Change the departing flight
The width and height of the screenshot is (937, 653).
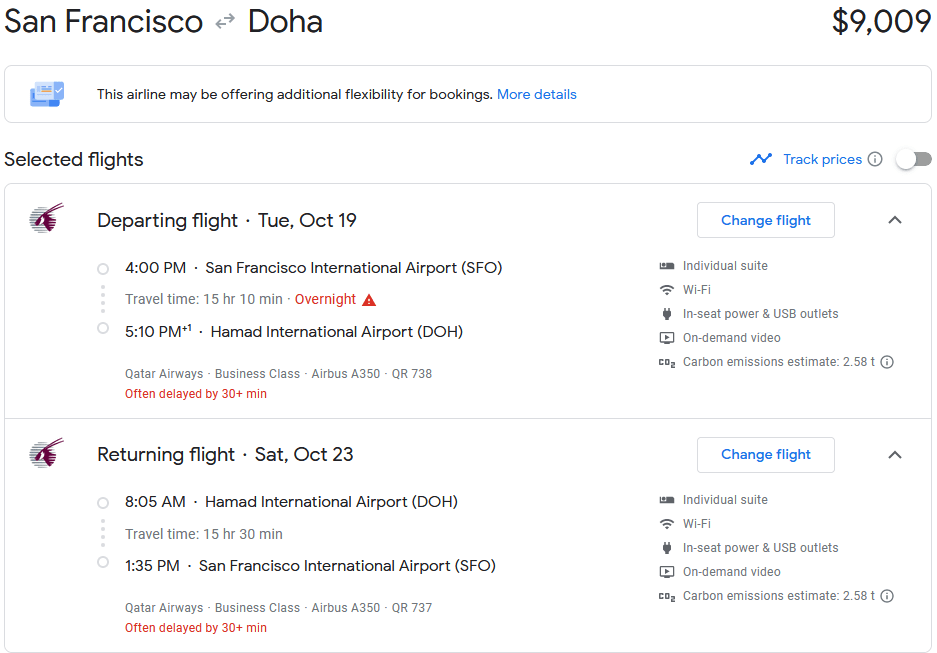point(765,219)
